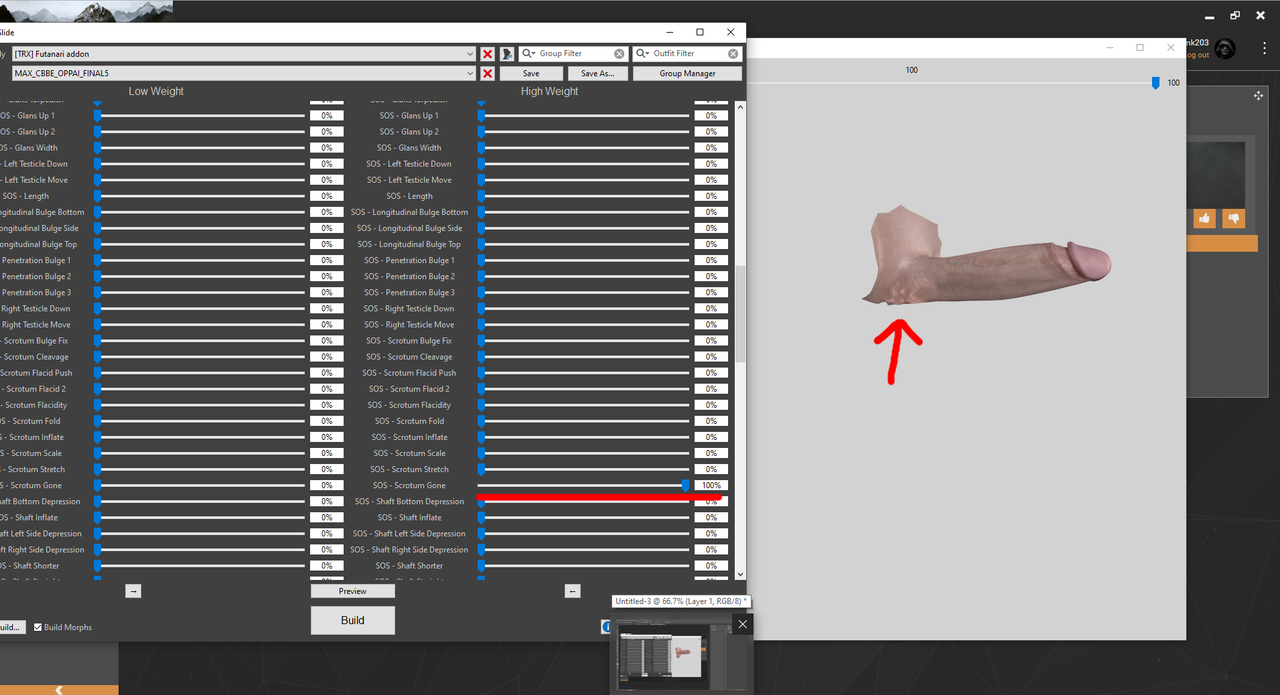
Task: Close the Photoshop taskbar thumbnail preview
Action: point(742,624)
